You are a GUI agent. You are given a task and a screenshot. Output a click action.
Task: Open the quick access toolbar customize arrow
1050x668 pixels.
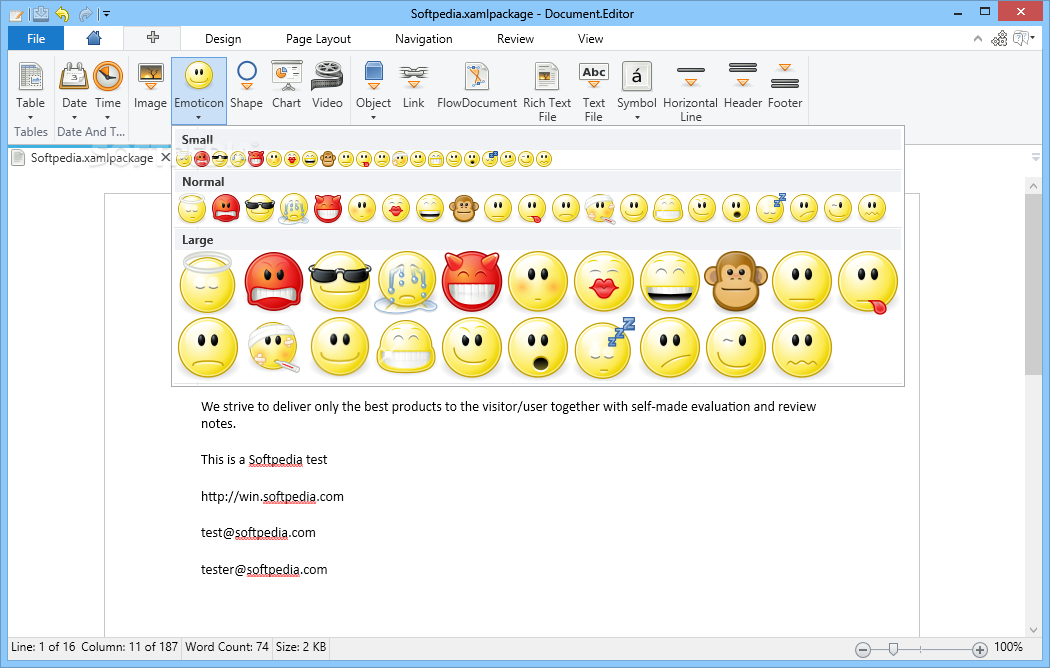[x=107, y=13]
